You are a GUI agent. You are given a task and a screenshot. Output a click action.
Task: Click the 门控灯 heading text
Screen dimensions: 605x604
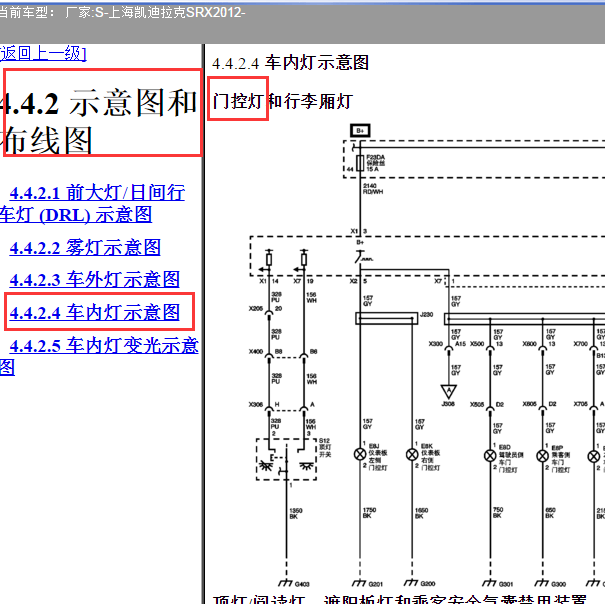(x=238, y=102)
